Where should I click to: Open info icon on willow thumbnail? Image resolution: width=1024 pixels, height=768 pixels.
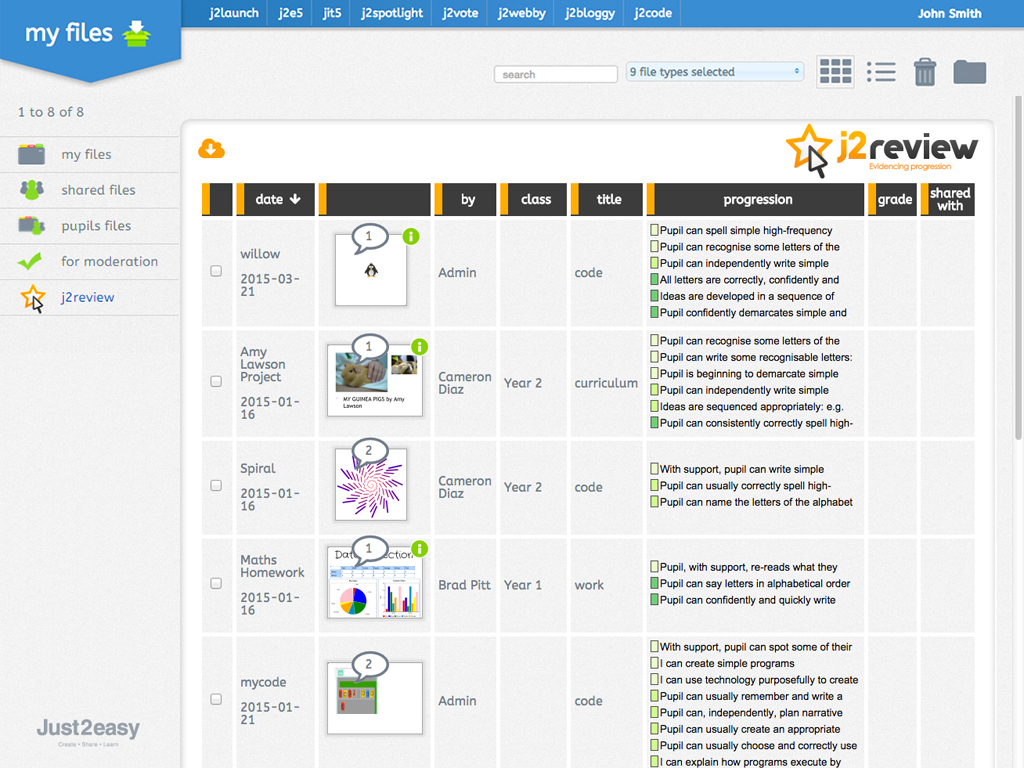point(411,237)
